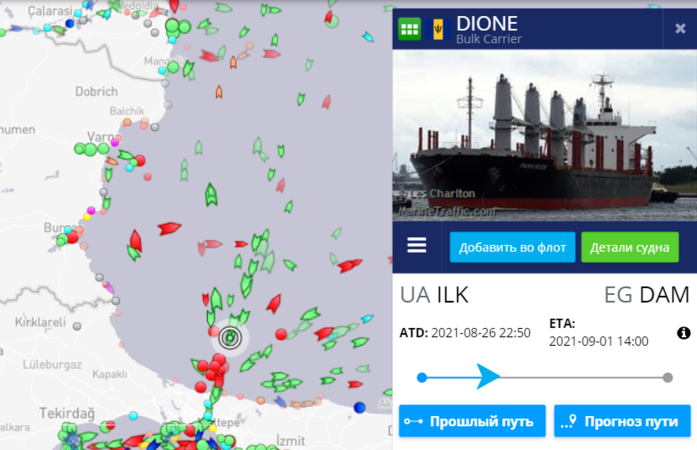Open the hamburger menu under the ship photo
Screen dimensions: 697x450
coord(417,245)
